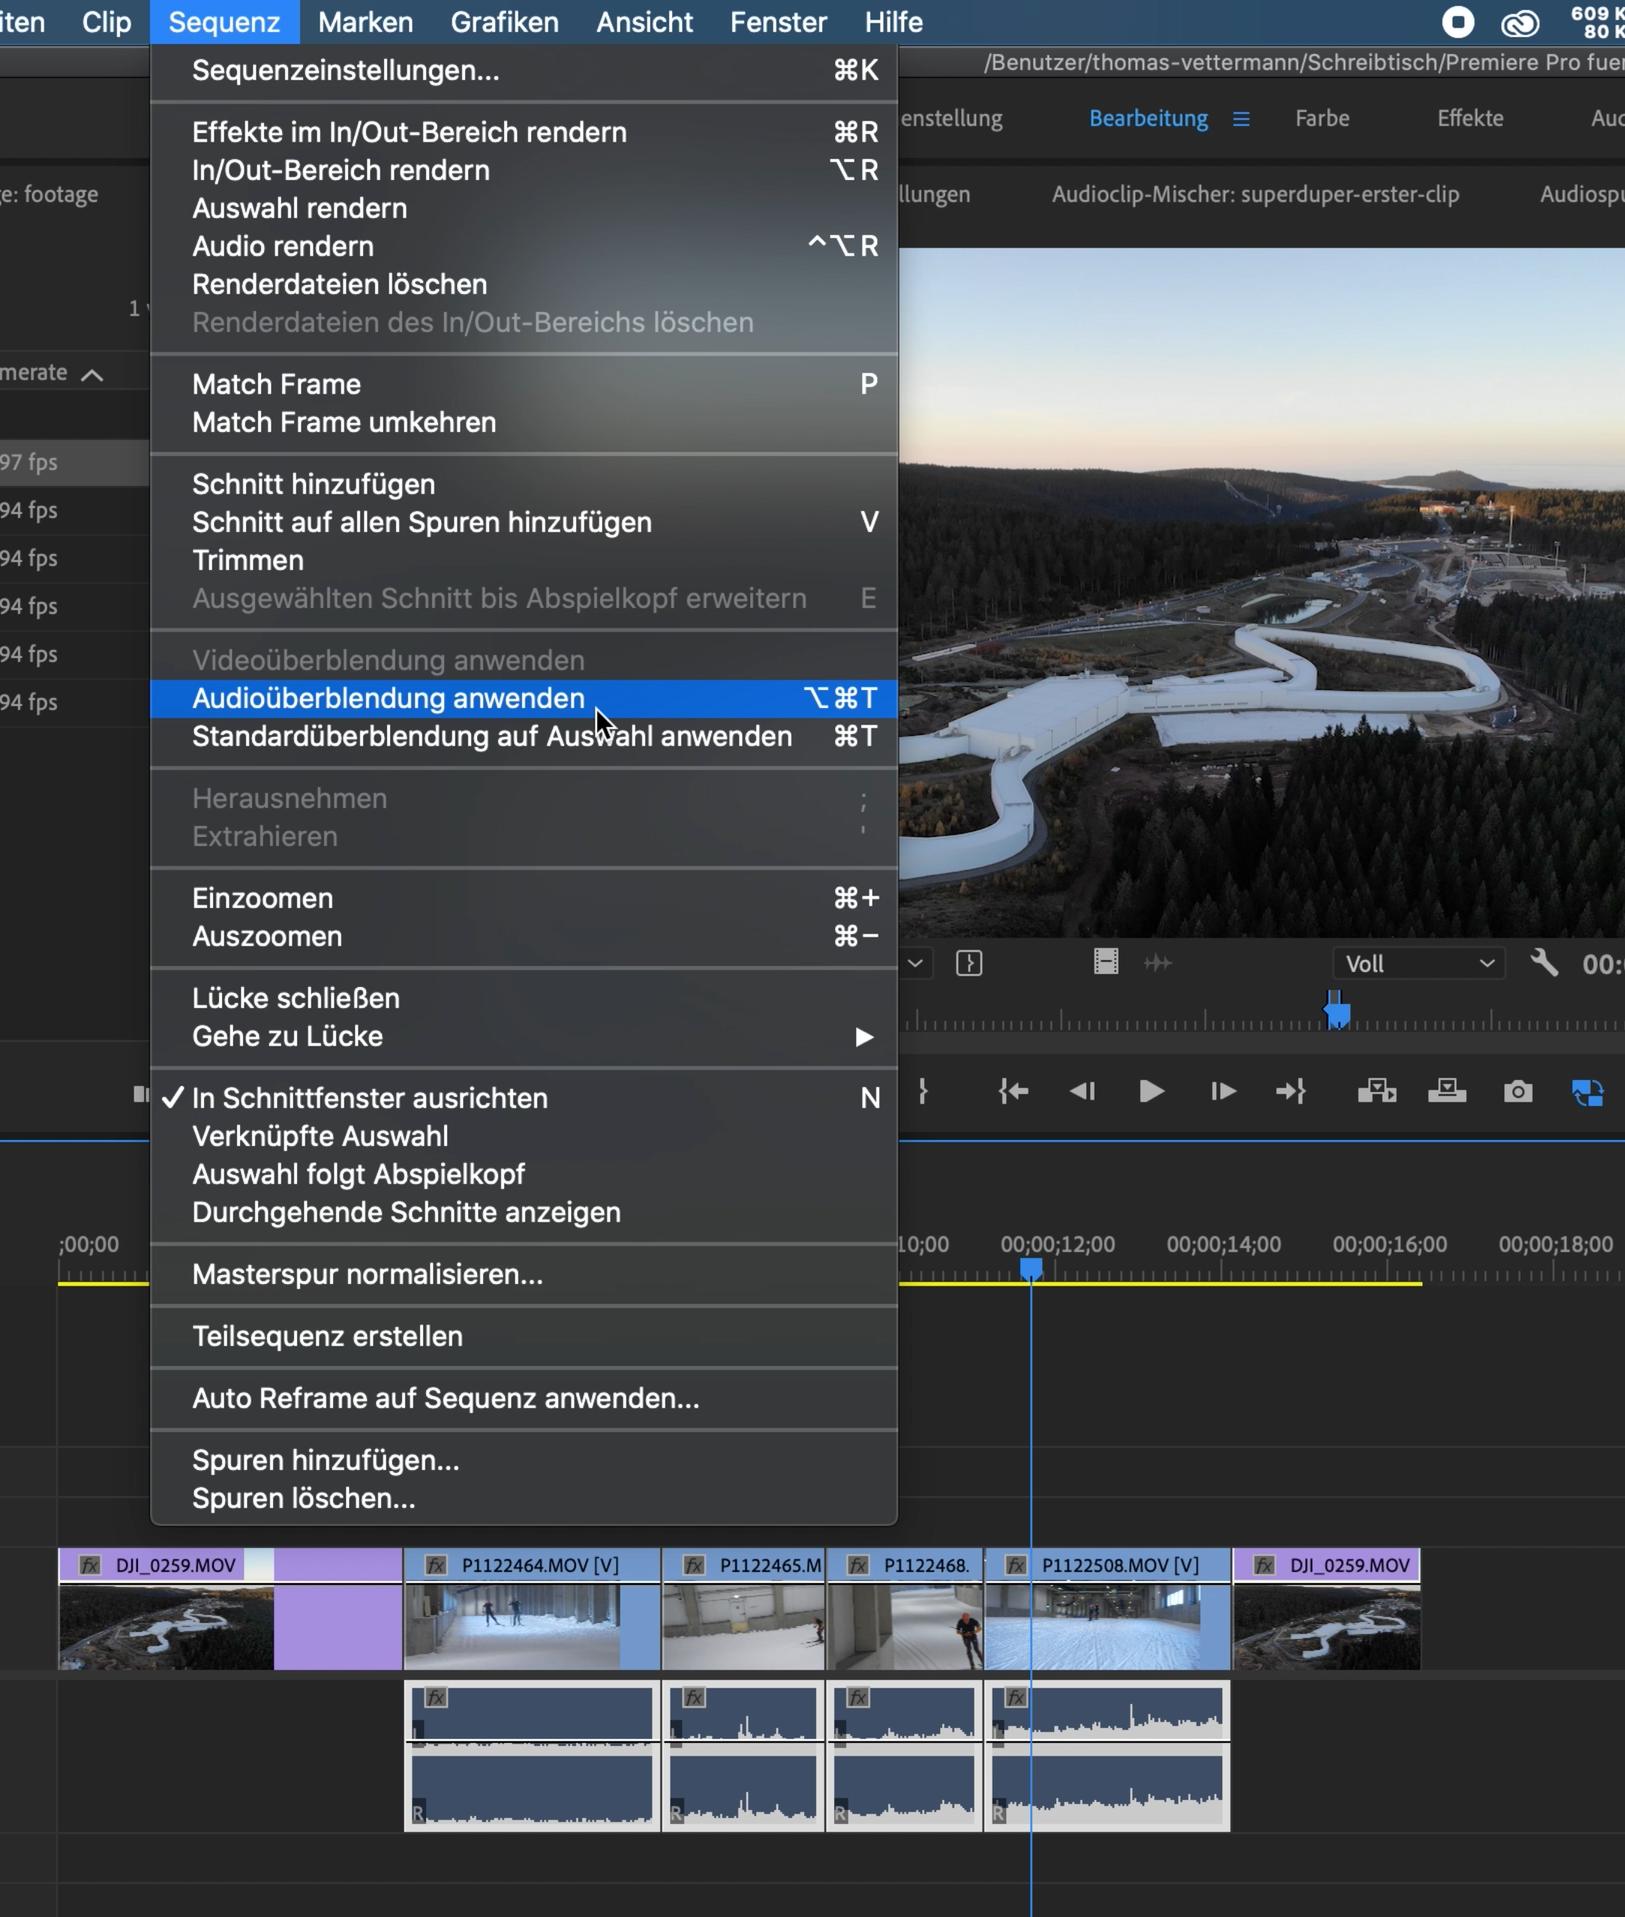Image resolution: width=1625 pixels, height=1917 pixels.
Task: Open the Marken menu in the menu bar
Action: tap(365, 22)
